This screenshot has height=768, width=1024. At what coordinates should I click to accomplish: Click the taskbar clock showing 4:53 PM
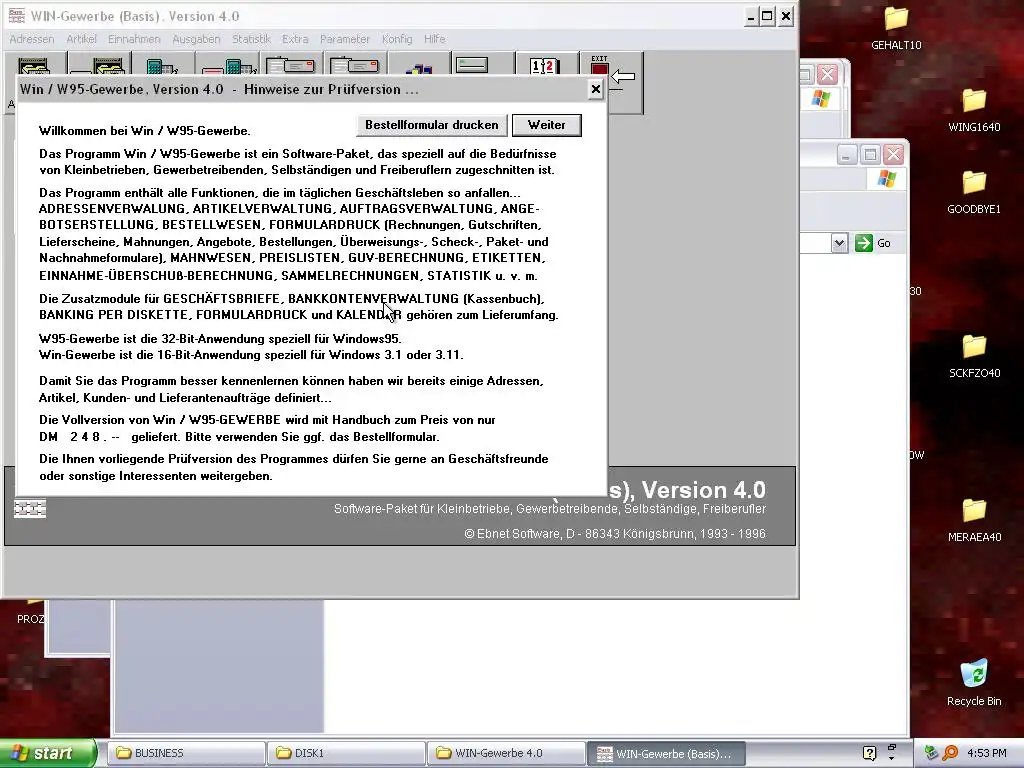pos(986,753)
